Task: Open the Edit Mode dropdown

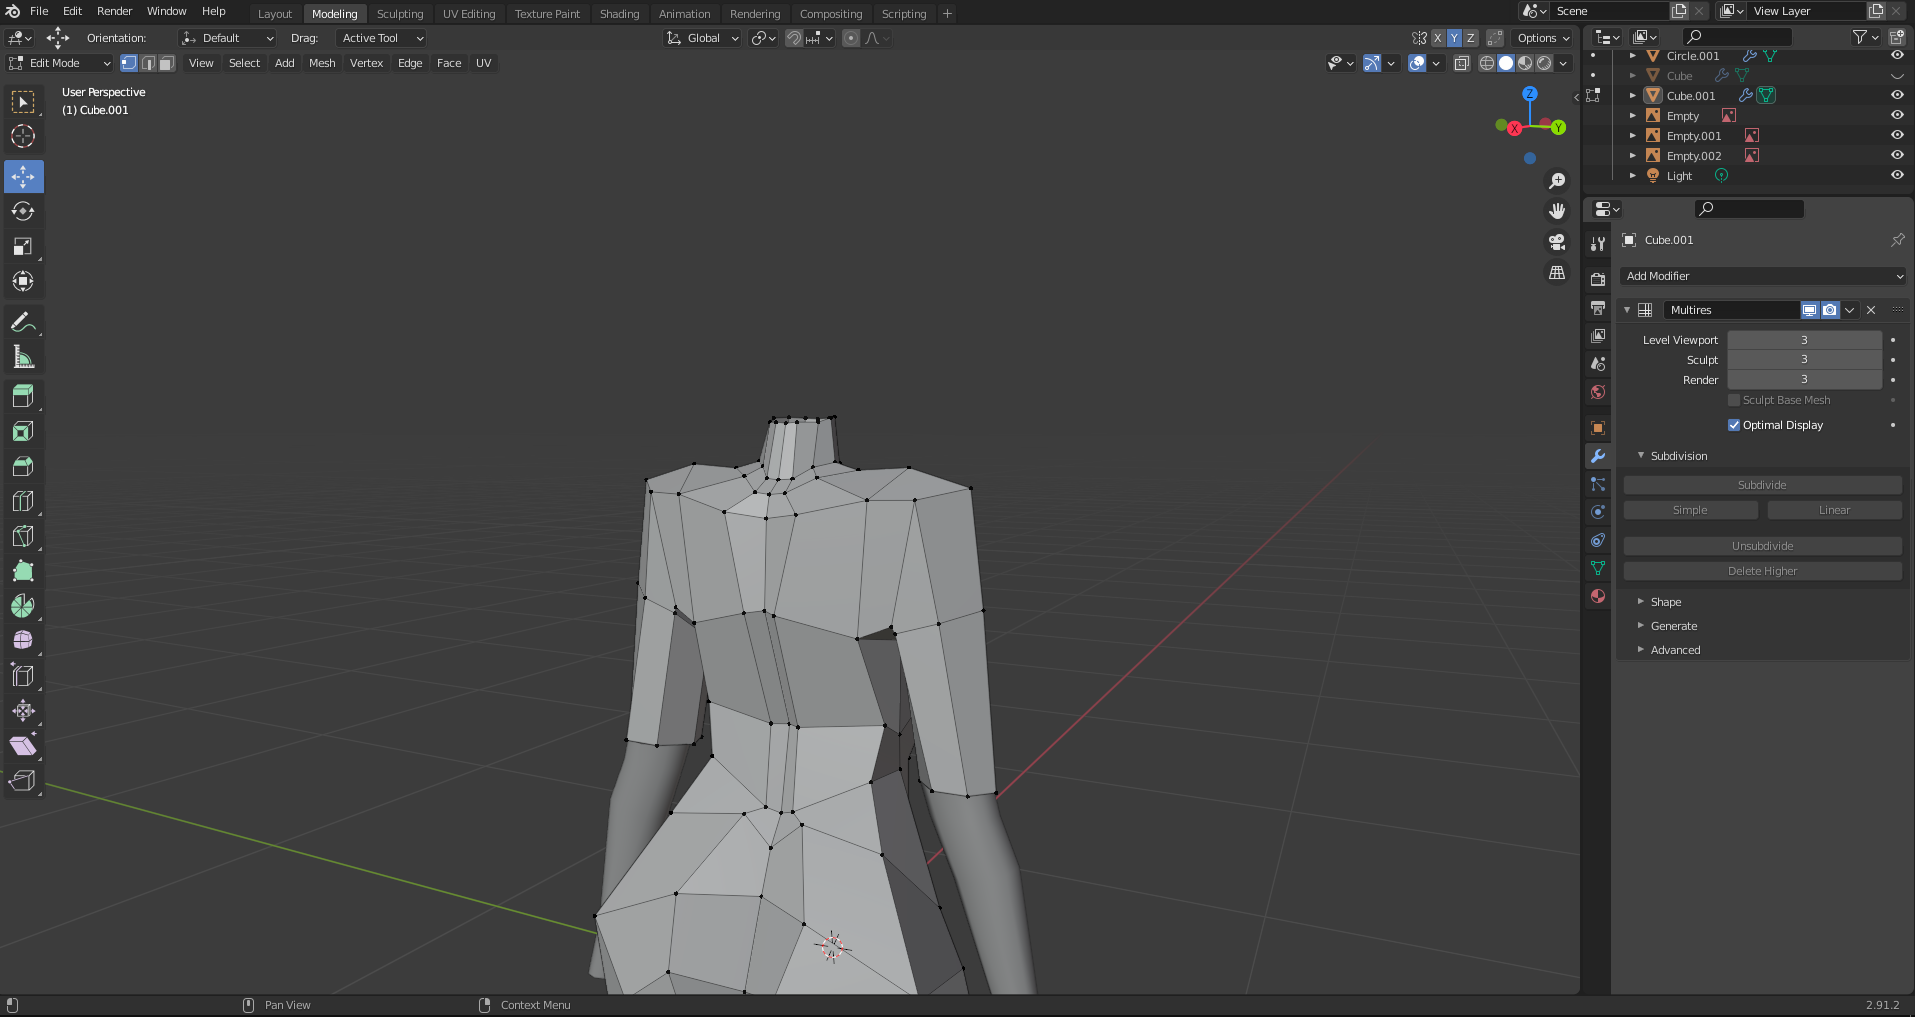Action: coord(59,63)
